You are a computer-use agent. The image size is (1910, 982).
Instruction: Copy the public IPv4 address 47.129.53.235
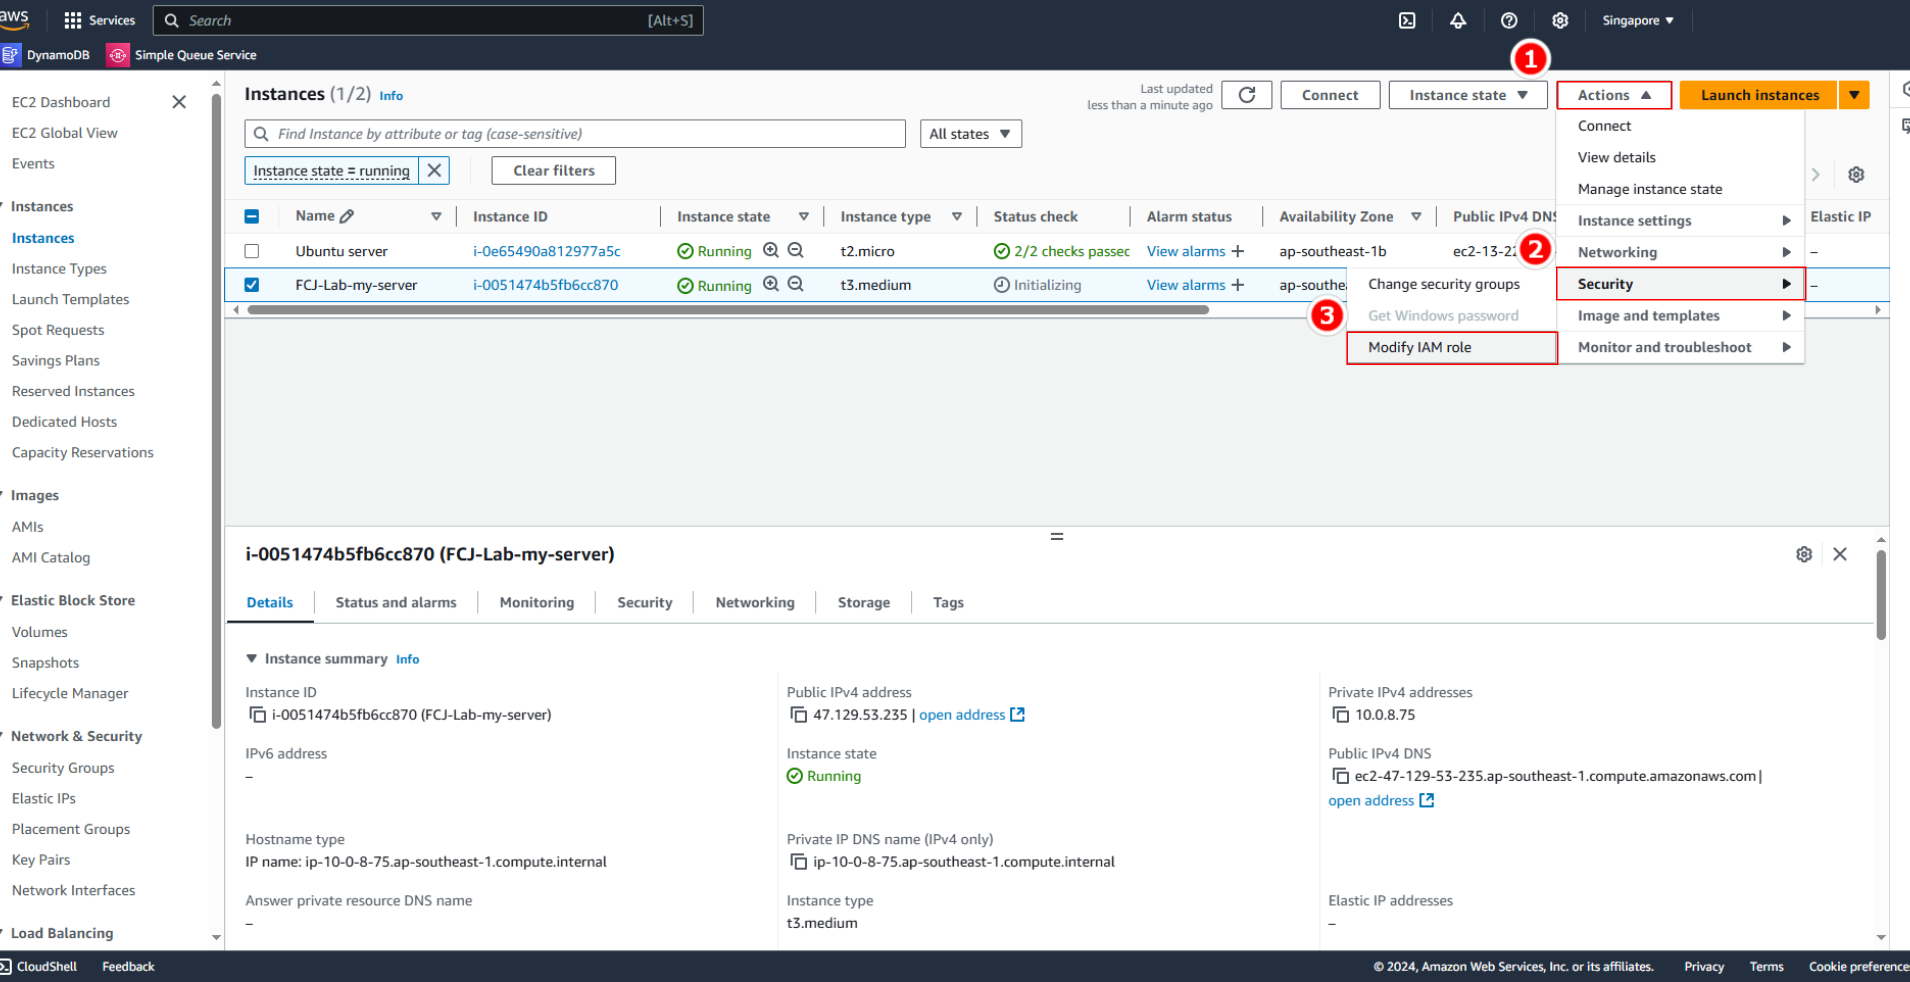pos(798,715)
